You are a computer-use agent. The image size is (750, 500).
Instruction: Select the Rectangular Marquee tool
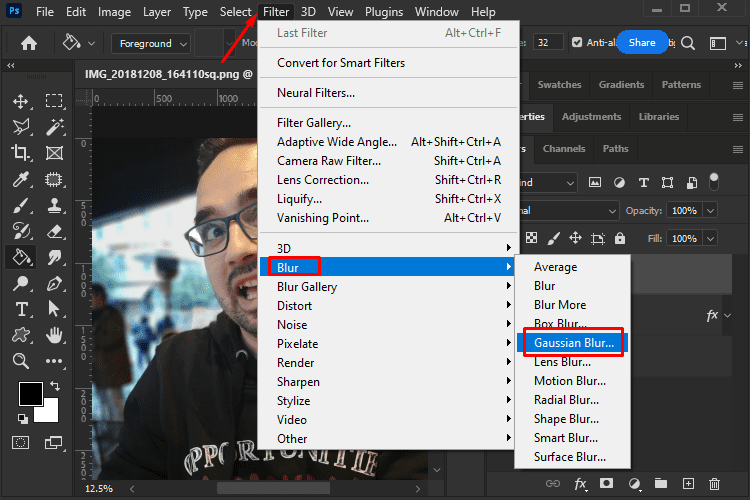click(x=54, y=101)
